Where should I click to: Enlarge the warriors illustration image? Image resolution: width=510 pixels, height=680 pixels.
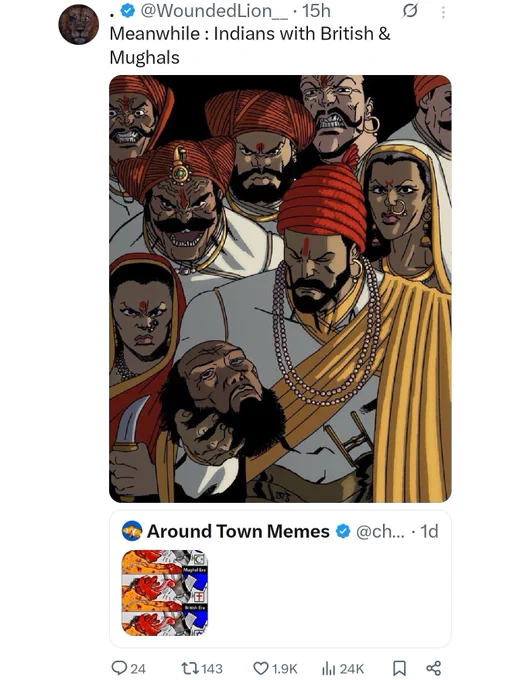coord(280,288)
